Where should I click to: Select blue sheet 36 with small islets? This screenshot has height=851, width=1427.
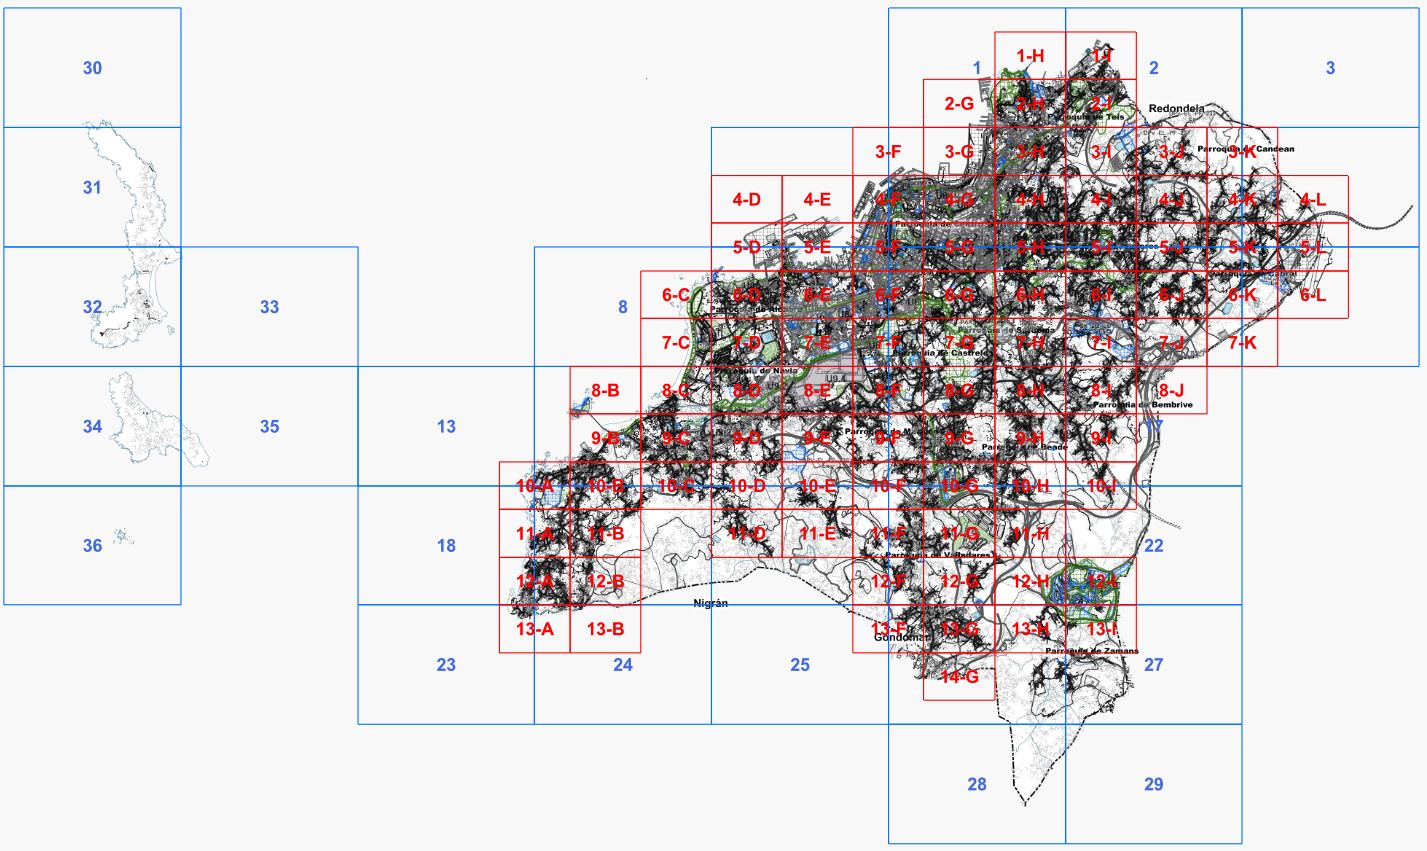[x=92, y=546]
